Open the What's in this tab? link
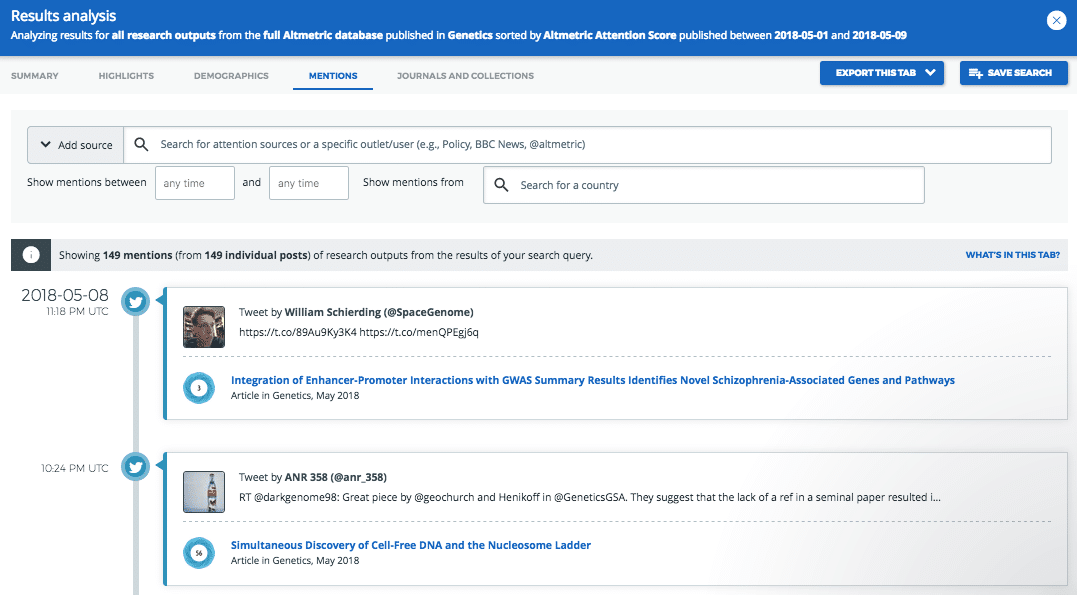Image resolution: width=1077 pixels, height=595 pixels. (x=1012, y=255)
